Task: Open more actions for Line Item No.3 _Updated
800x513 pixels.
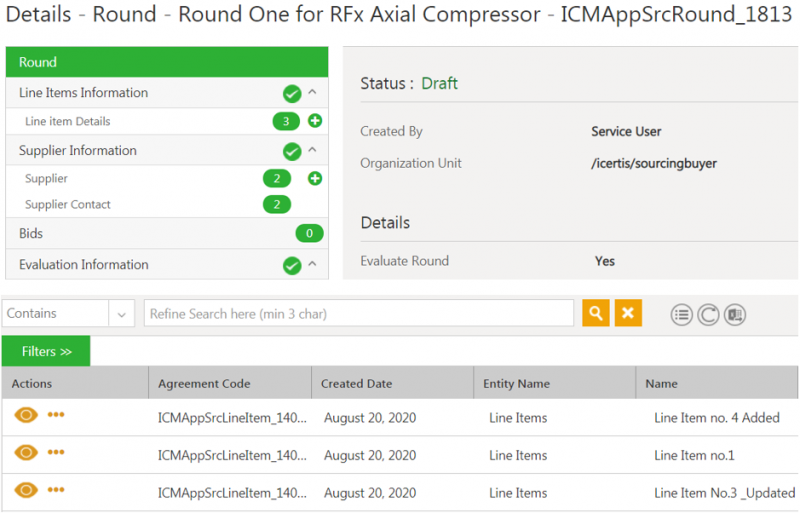Action: 56,490
